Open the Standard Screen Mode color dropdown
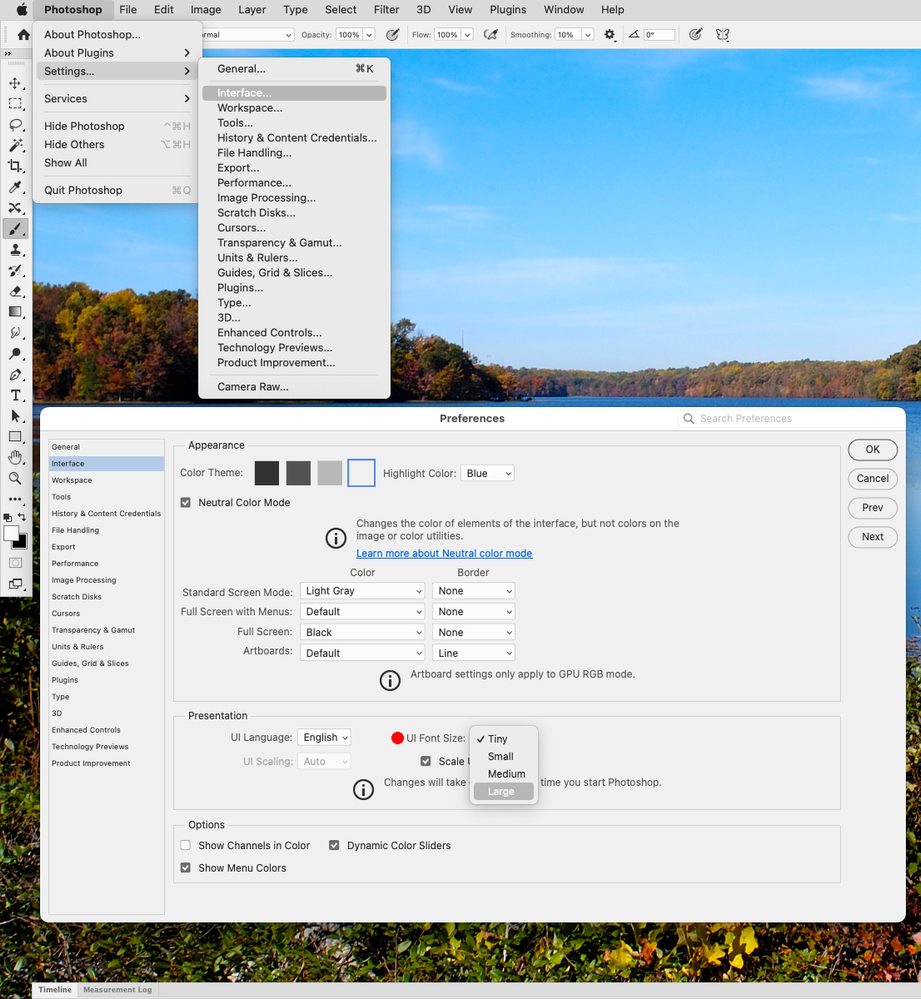Image resolution: width=921 pixels, height=999 pixels. [362, 590]
